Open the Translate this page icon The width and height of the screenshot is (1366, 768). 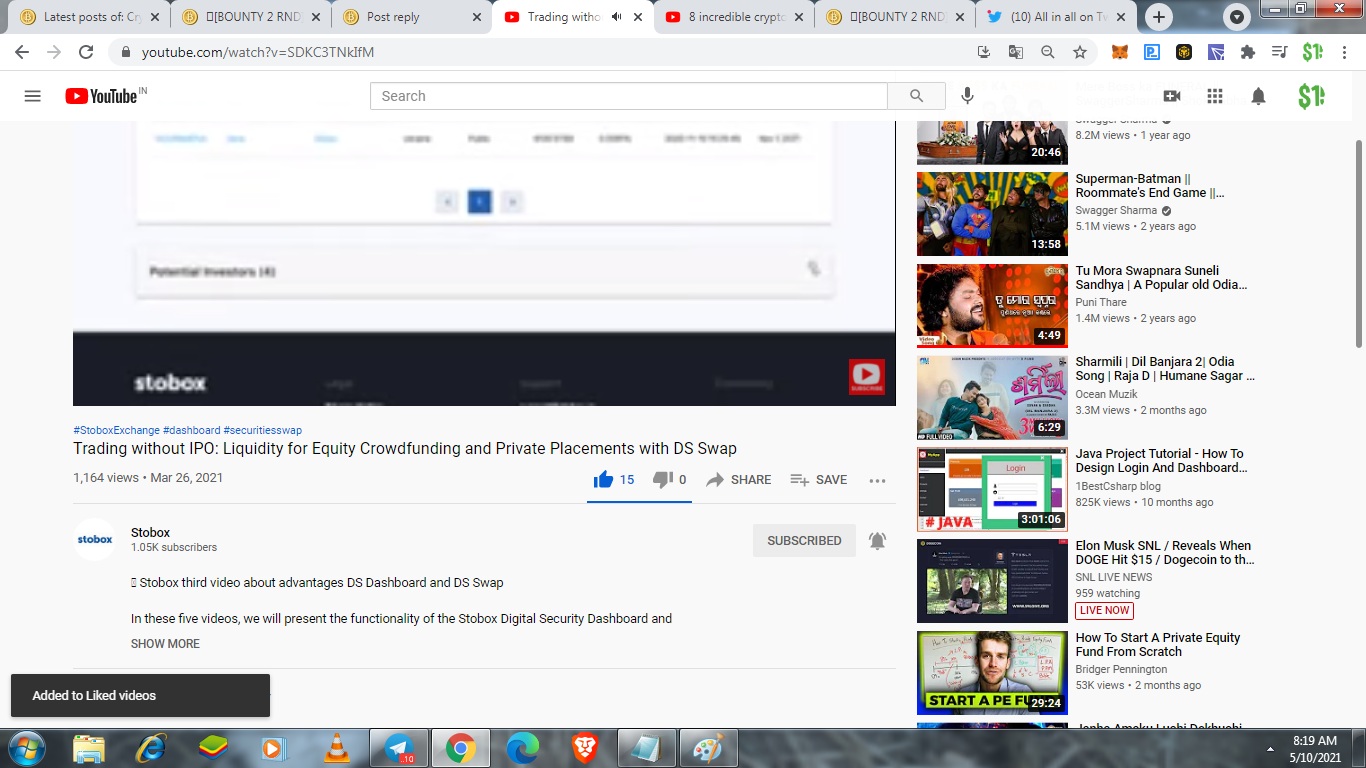click(x=1016, y=52)
